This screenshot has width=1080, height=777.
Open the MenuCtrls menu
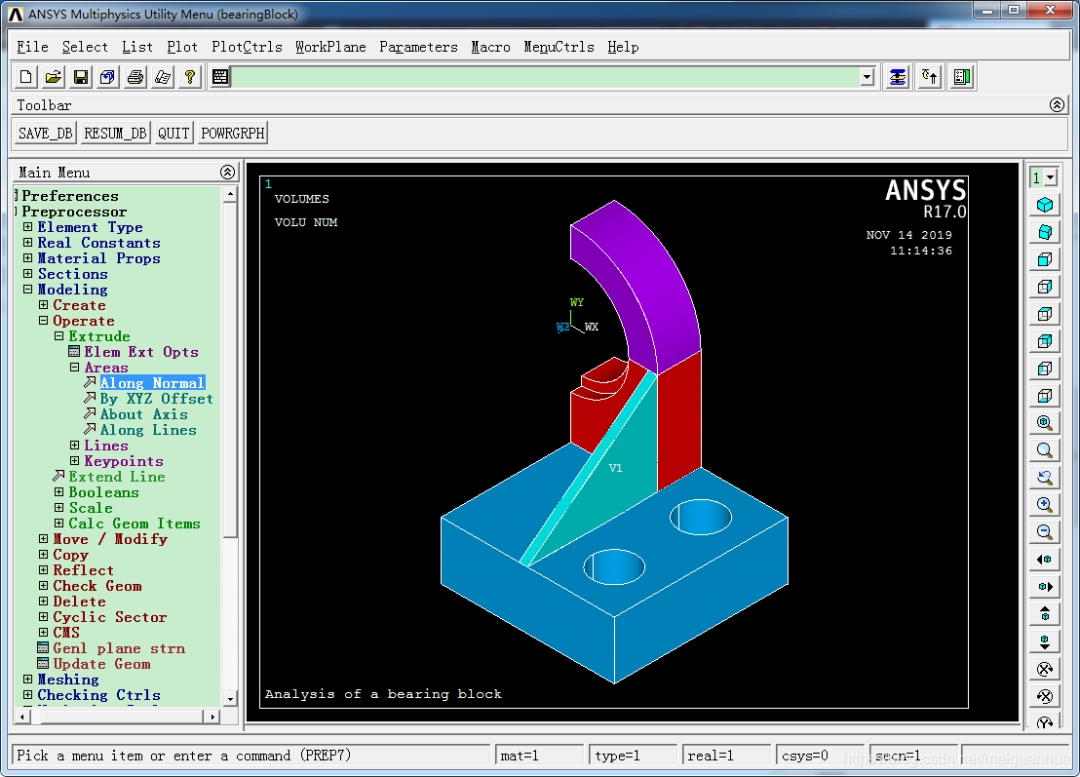[x=559, y=47]
